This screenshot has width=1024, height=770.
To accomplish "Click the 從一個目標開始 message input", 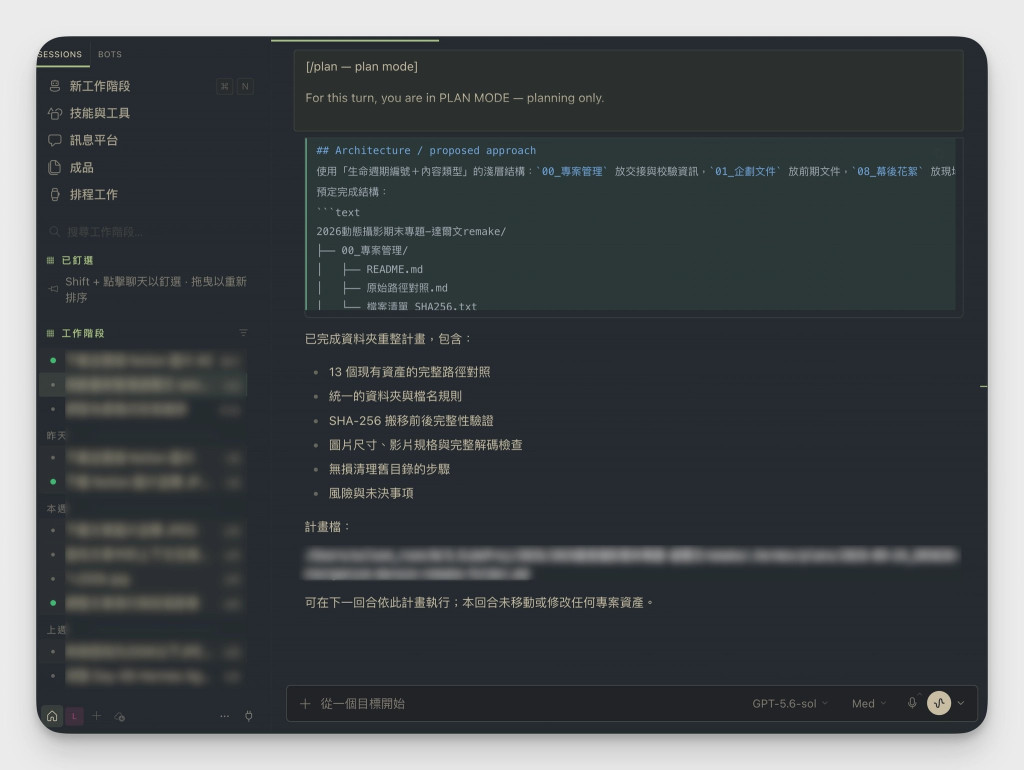I will pos(529,703).
